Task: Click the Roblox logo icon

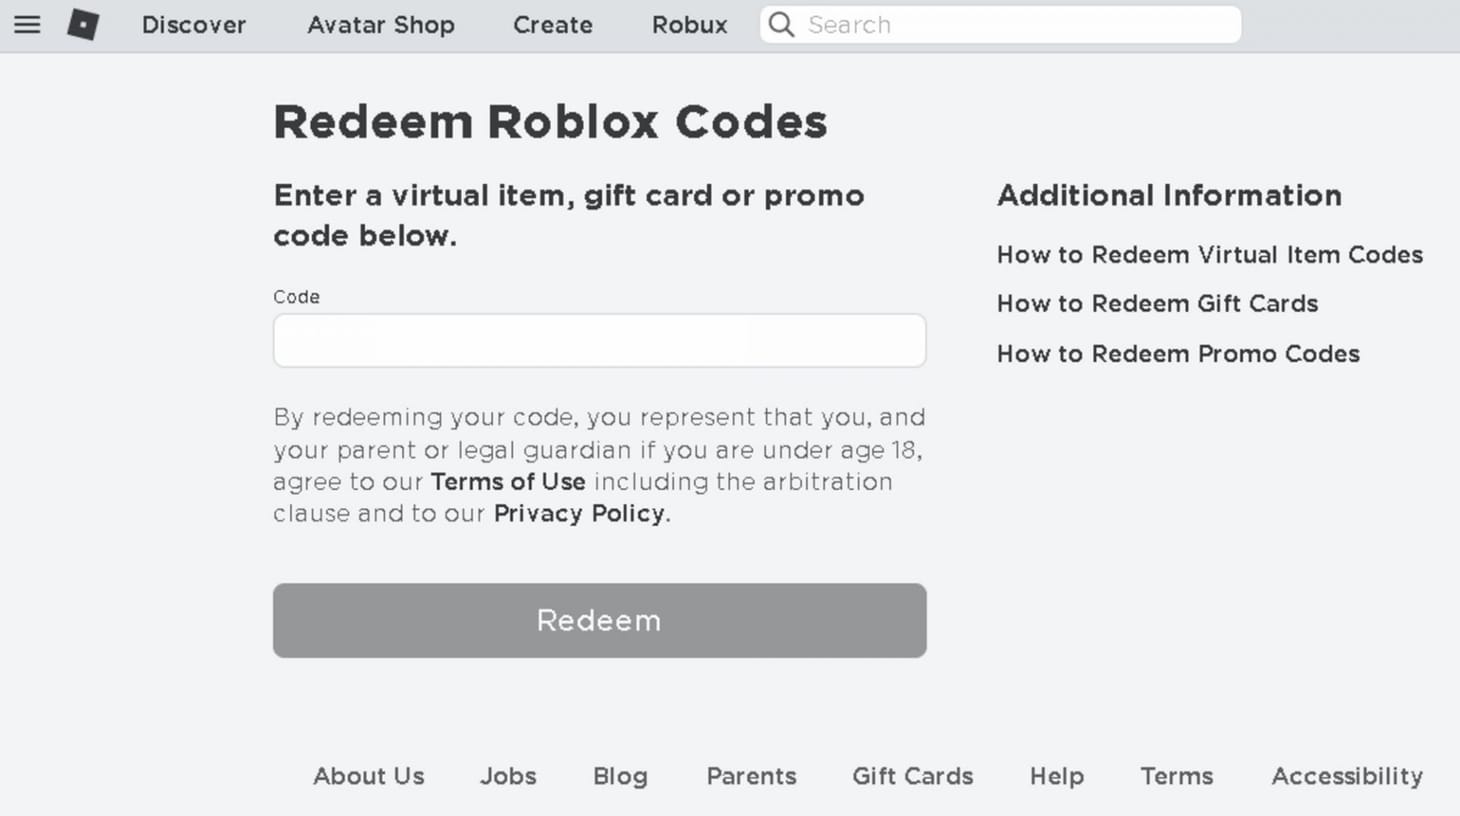Action: [x=83, y=25]
